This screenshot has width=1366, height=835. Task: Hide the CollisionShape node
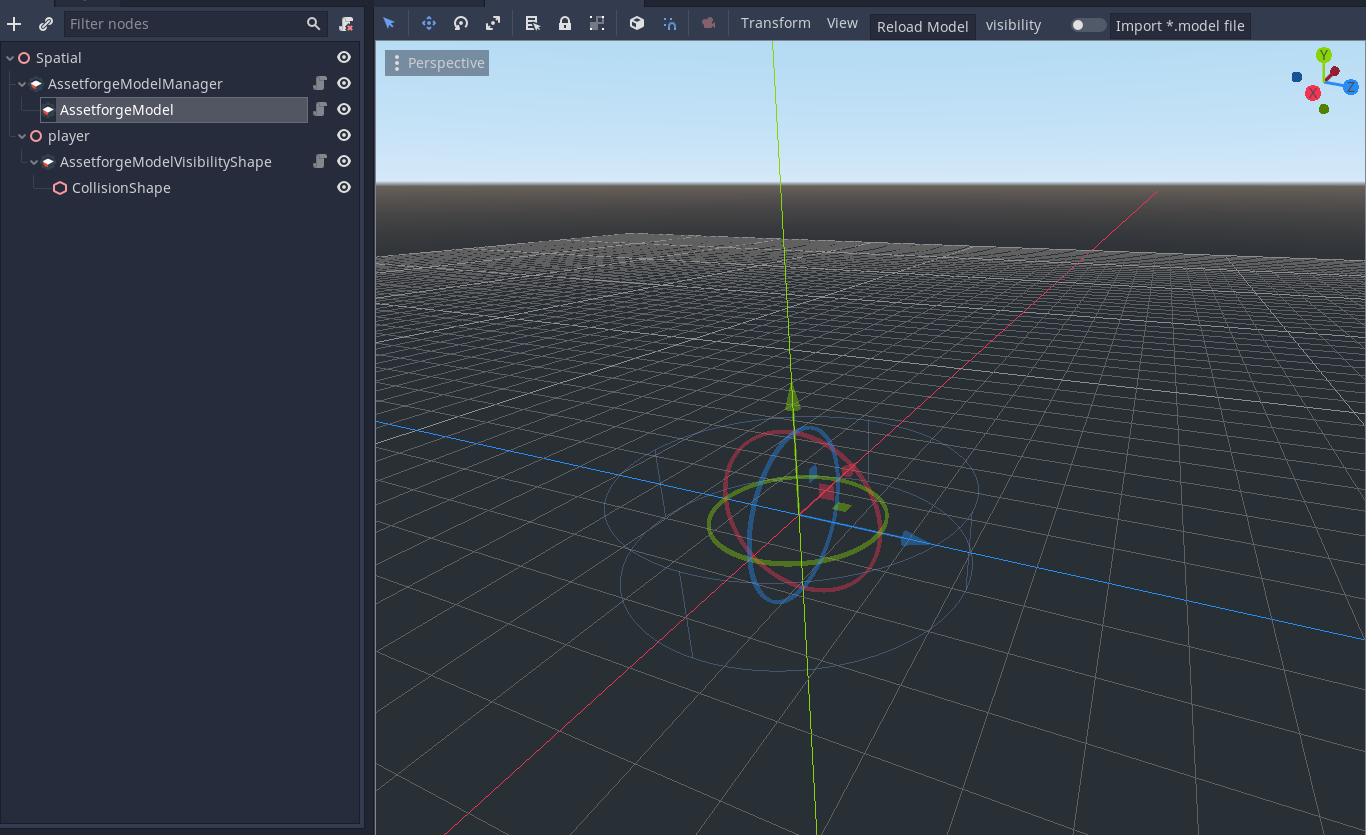pos(343,187)
